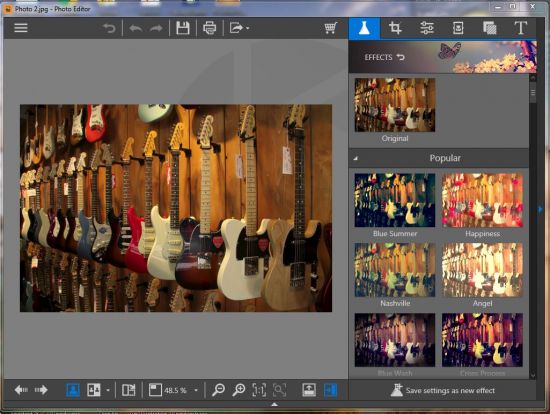Image resolution: width=550 pixels, height=414 pixels.
Task: Save the photo with floppy icon
Action: click(x=182, y=28)
